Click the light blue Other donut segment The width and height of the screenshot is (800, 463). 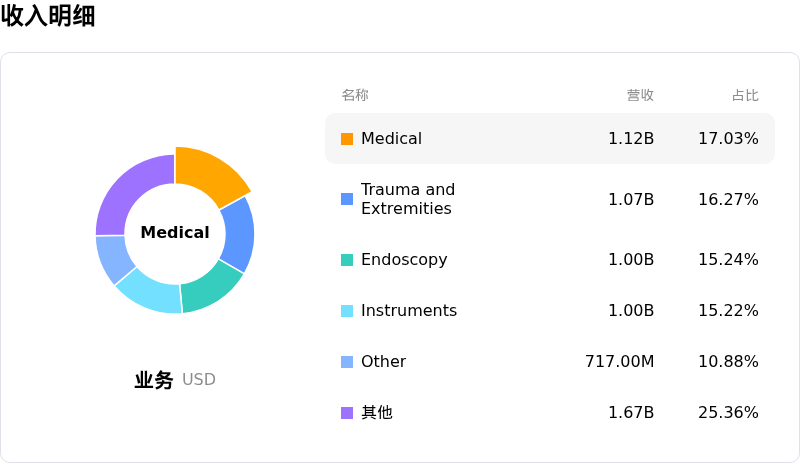tap(113, 258)
